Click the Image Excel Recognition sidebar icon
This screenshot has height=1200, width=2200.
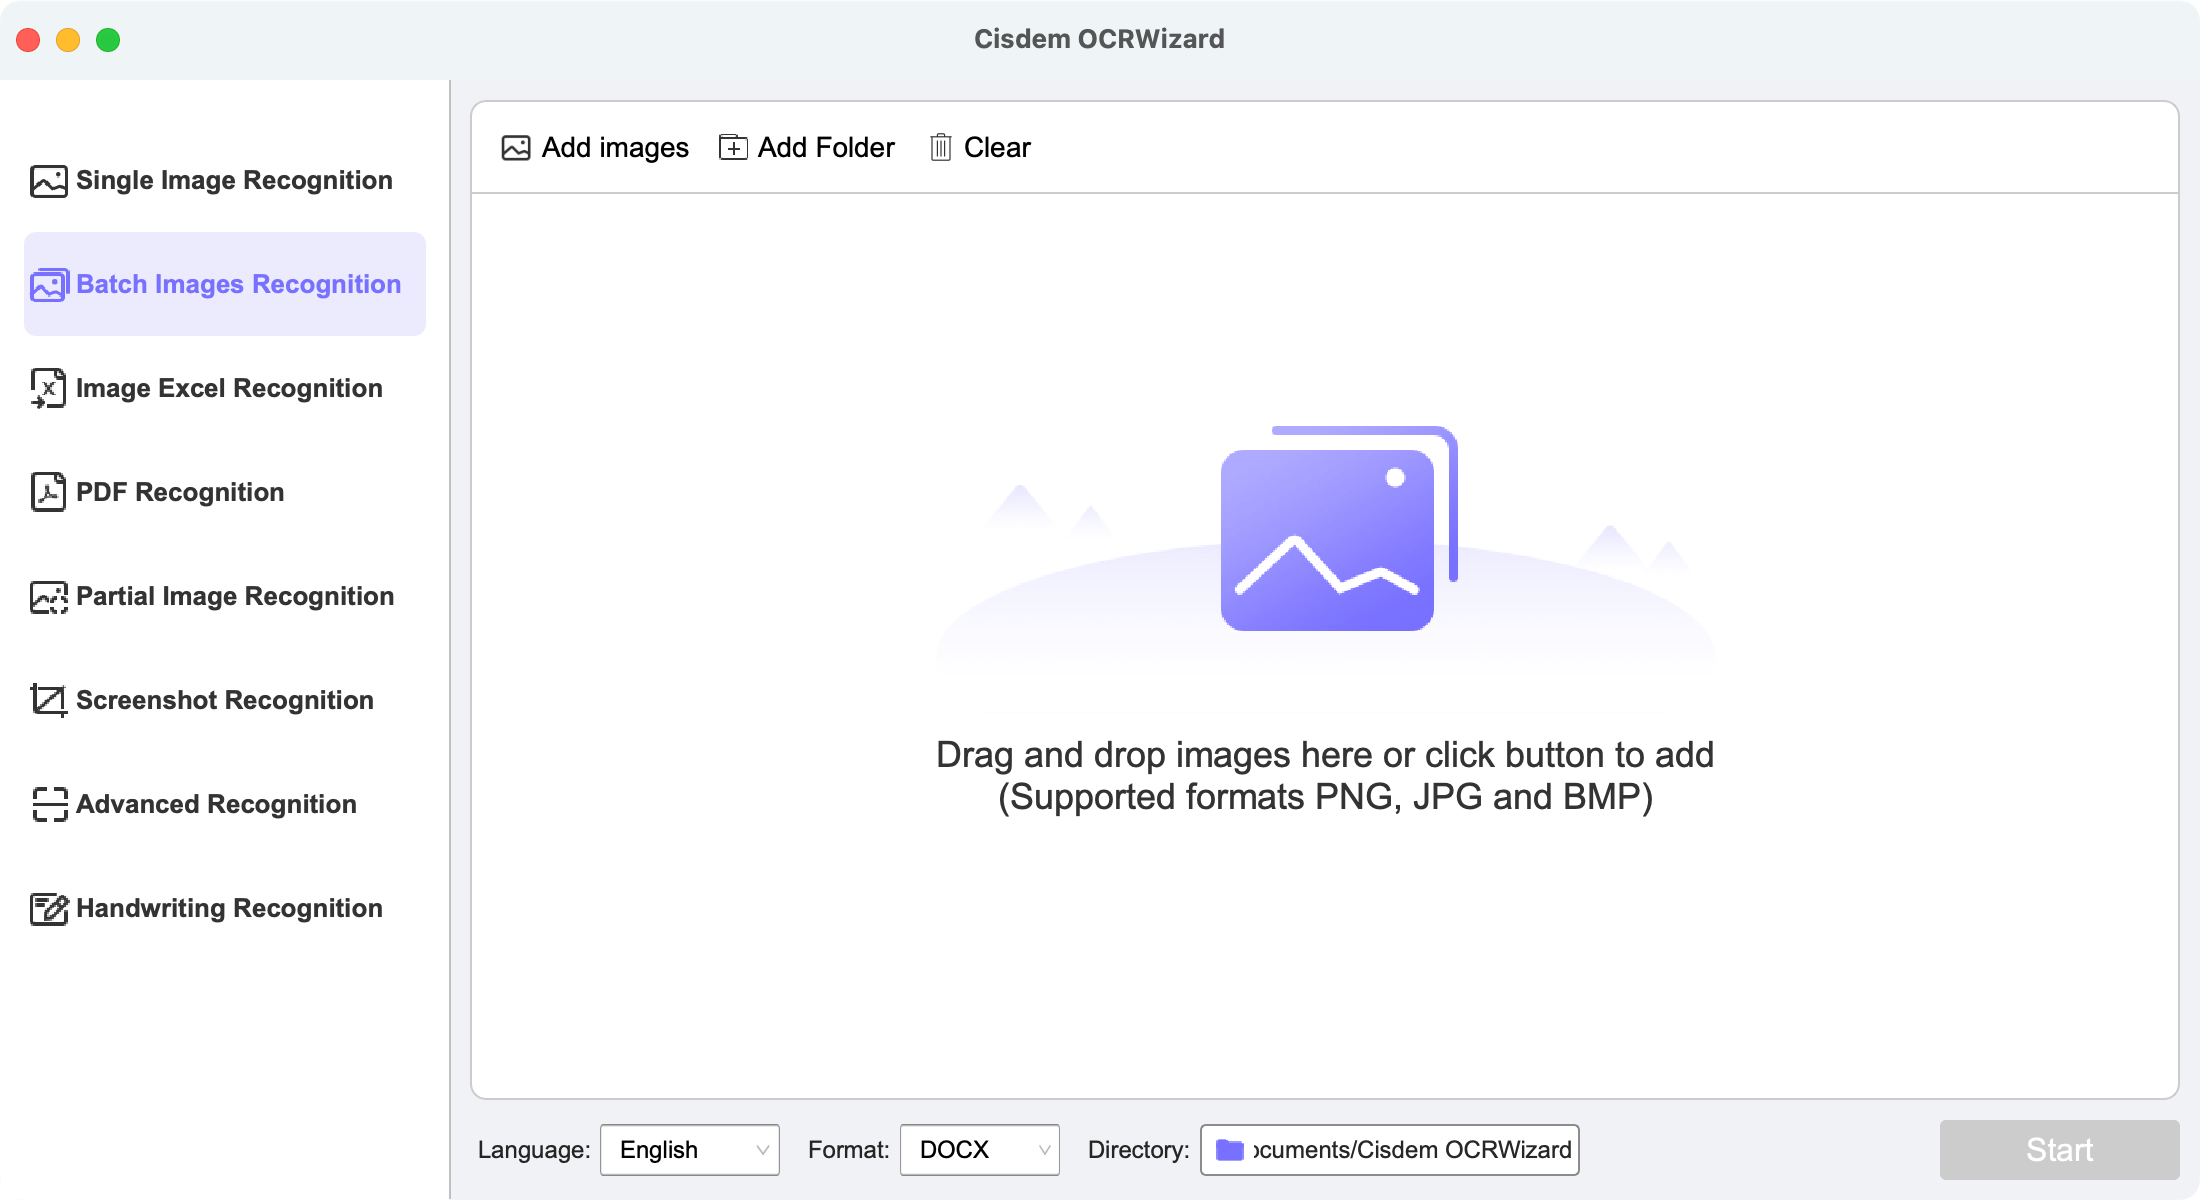(x=48, y=388)
